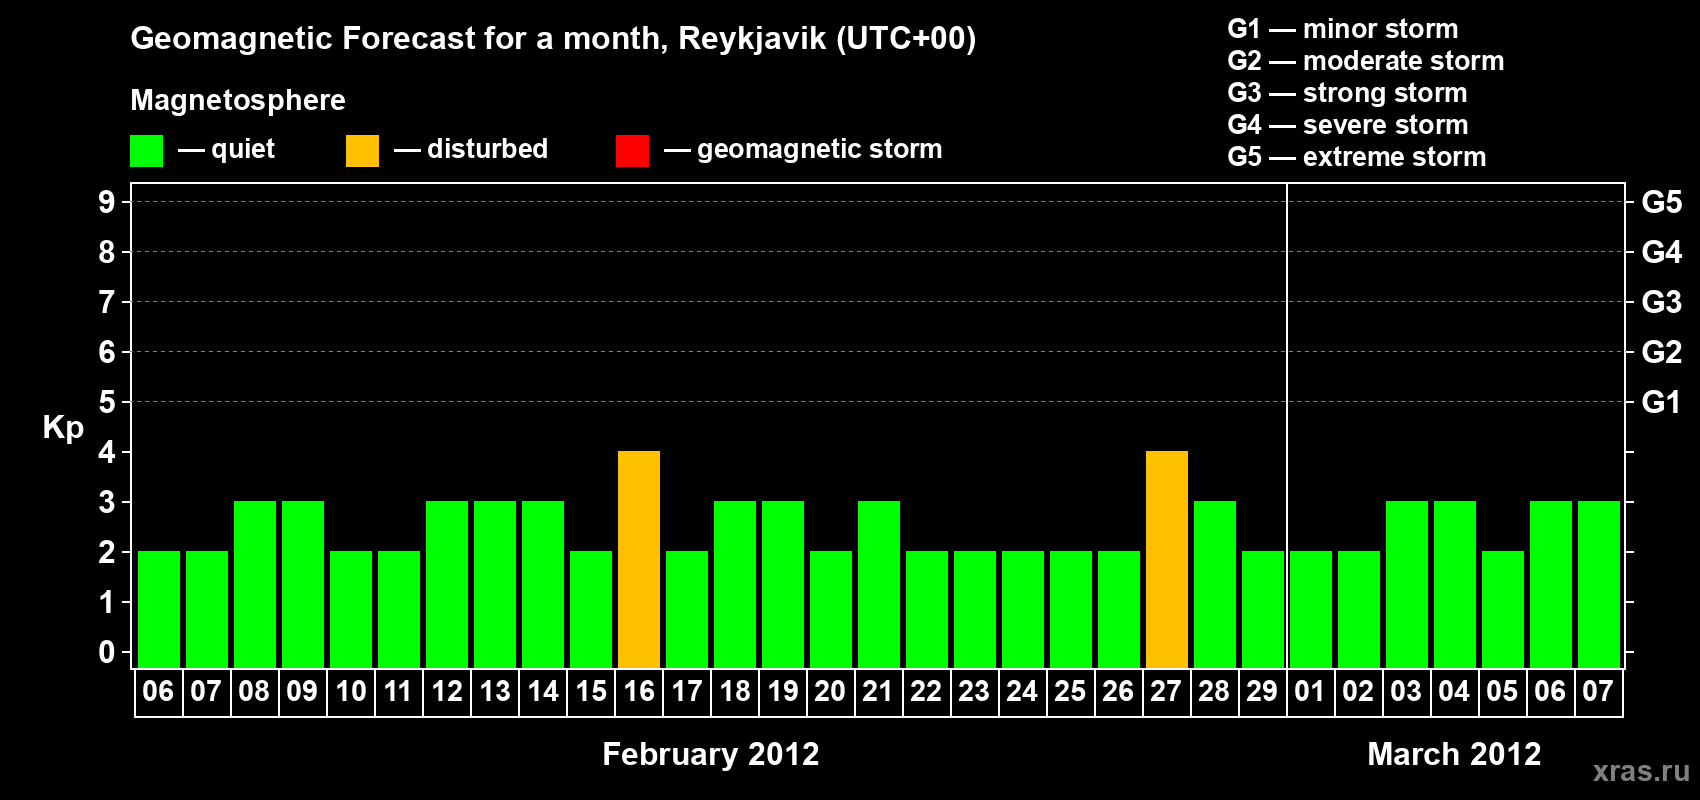Click the 'G3 — strong storm' legend line
Screen dimensions: 1700x800
click(1347, 93)
